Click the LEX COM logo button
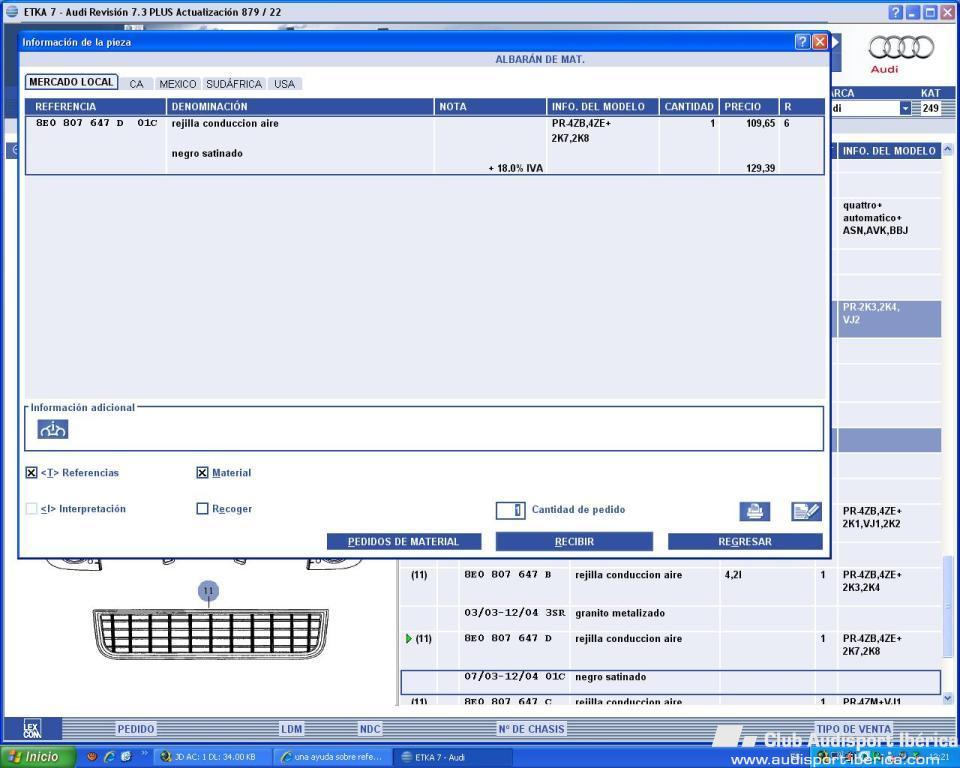 pyautogui.click(x=32, y=729)
